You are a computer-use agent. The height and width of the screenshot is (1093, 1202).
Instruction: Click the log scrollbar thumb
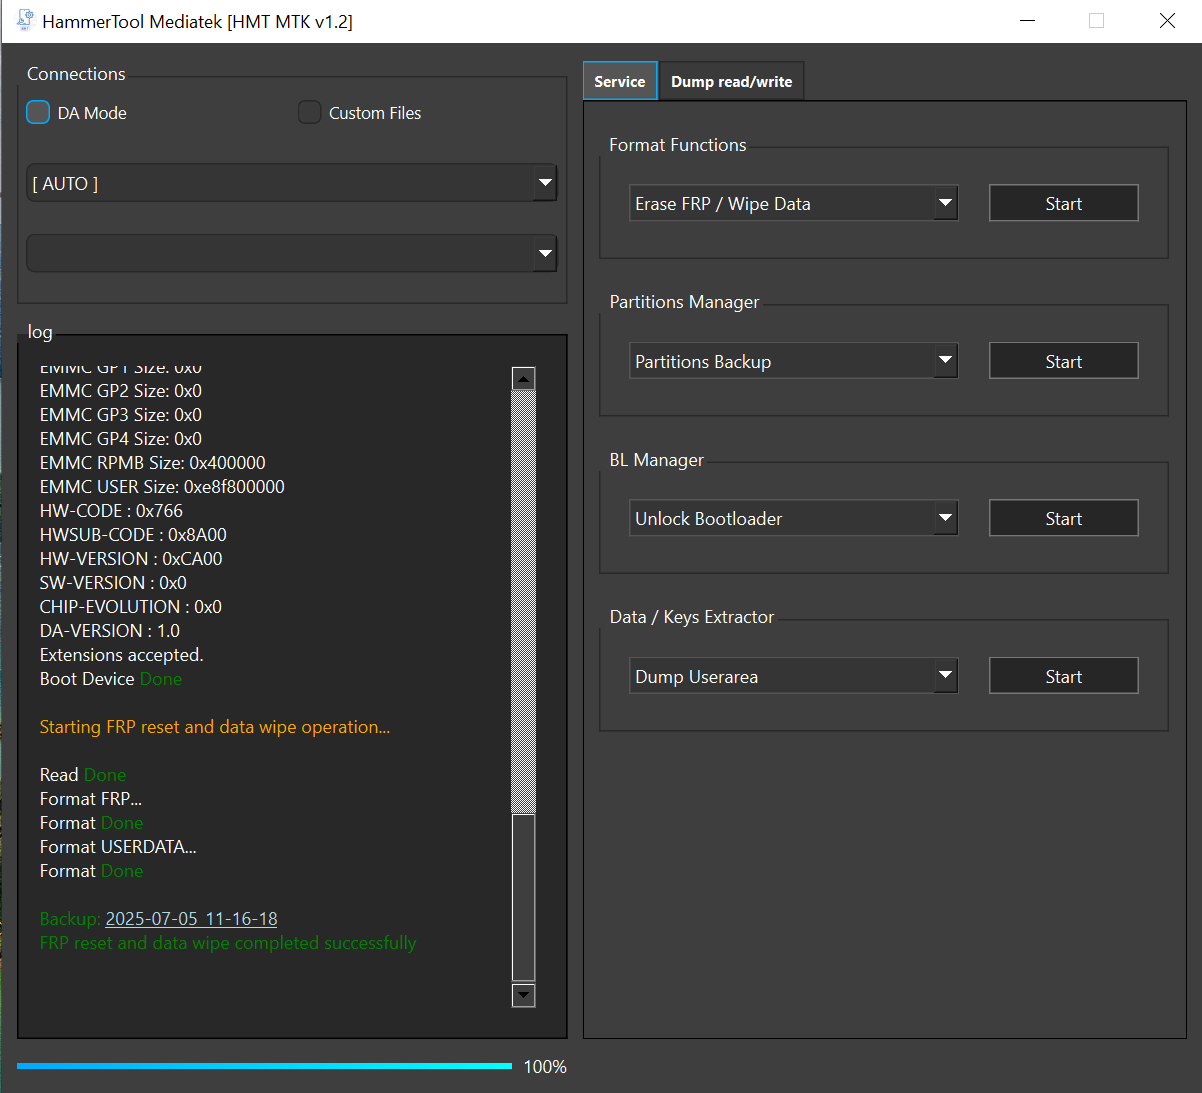coord(523,896)
